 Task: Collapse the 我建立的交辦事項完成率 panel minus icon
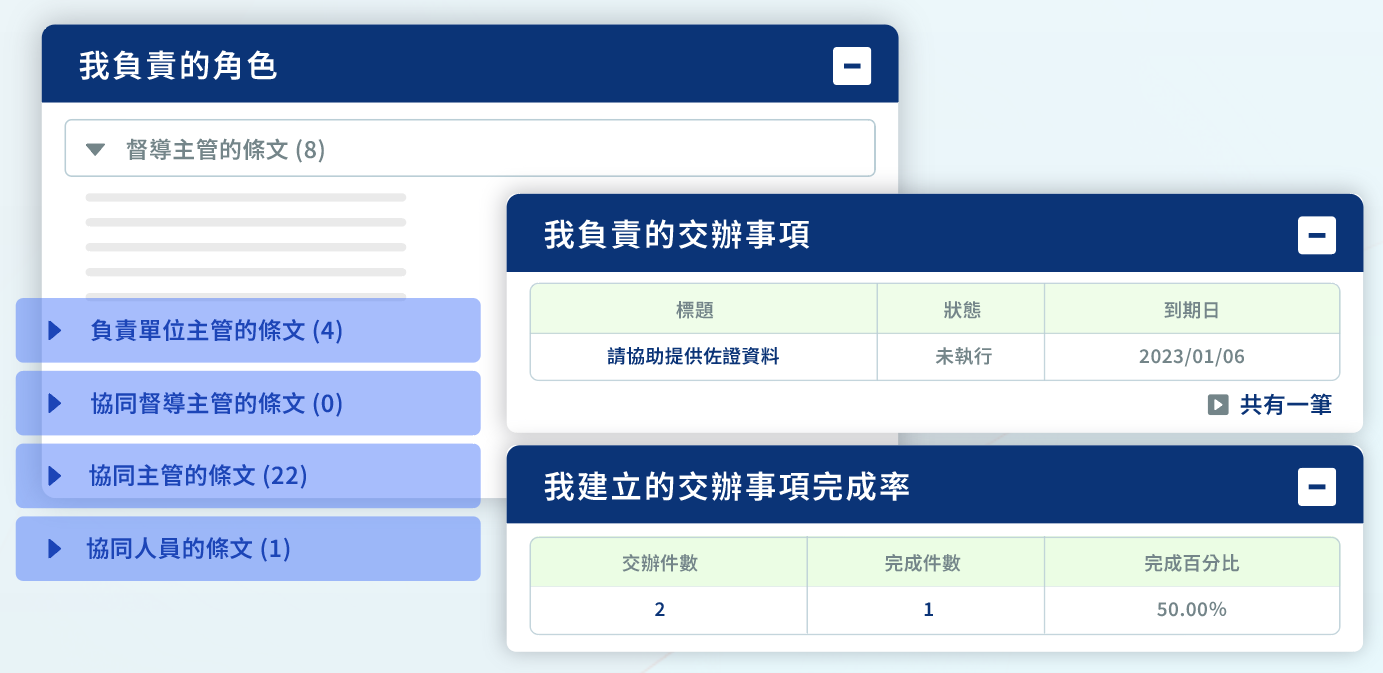coord(1317,487)
